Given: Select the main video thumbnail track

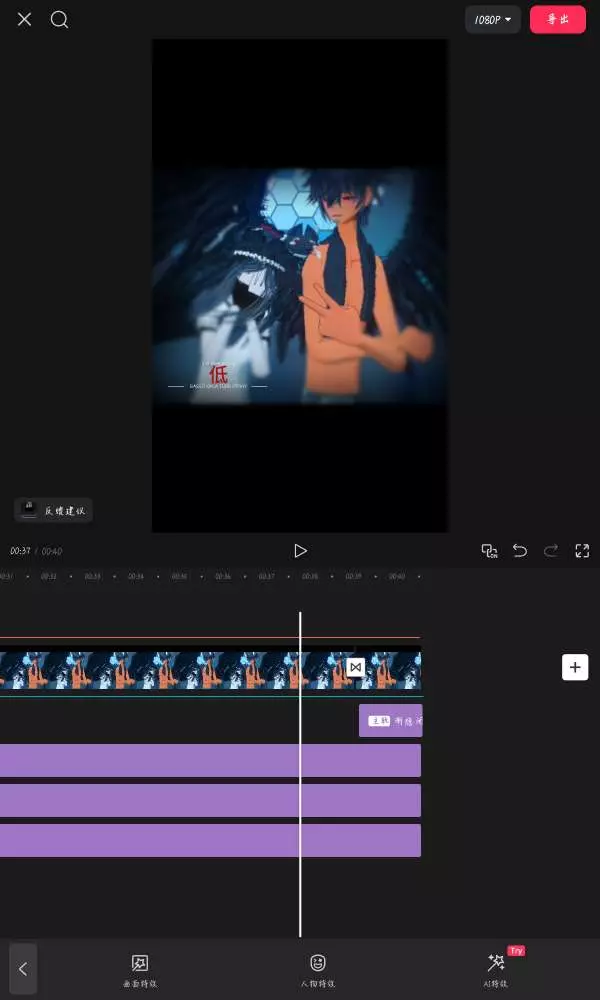Looking at the screenshot, I should (210, 670).
